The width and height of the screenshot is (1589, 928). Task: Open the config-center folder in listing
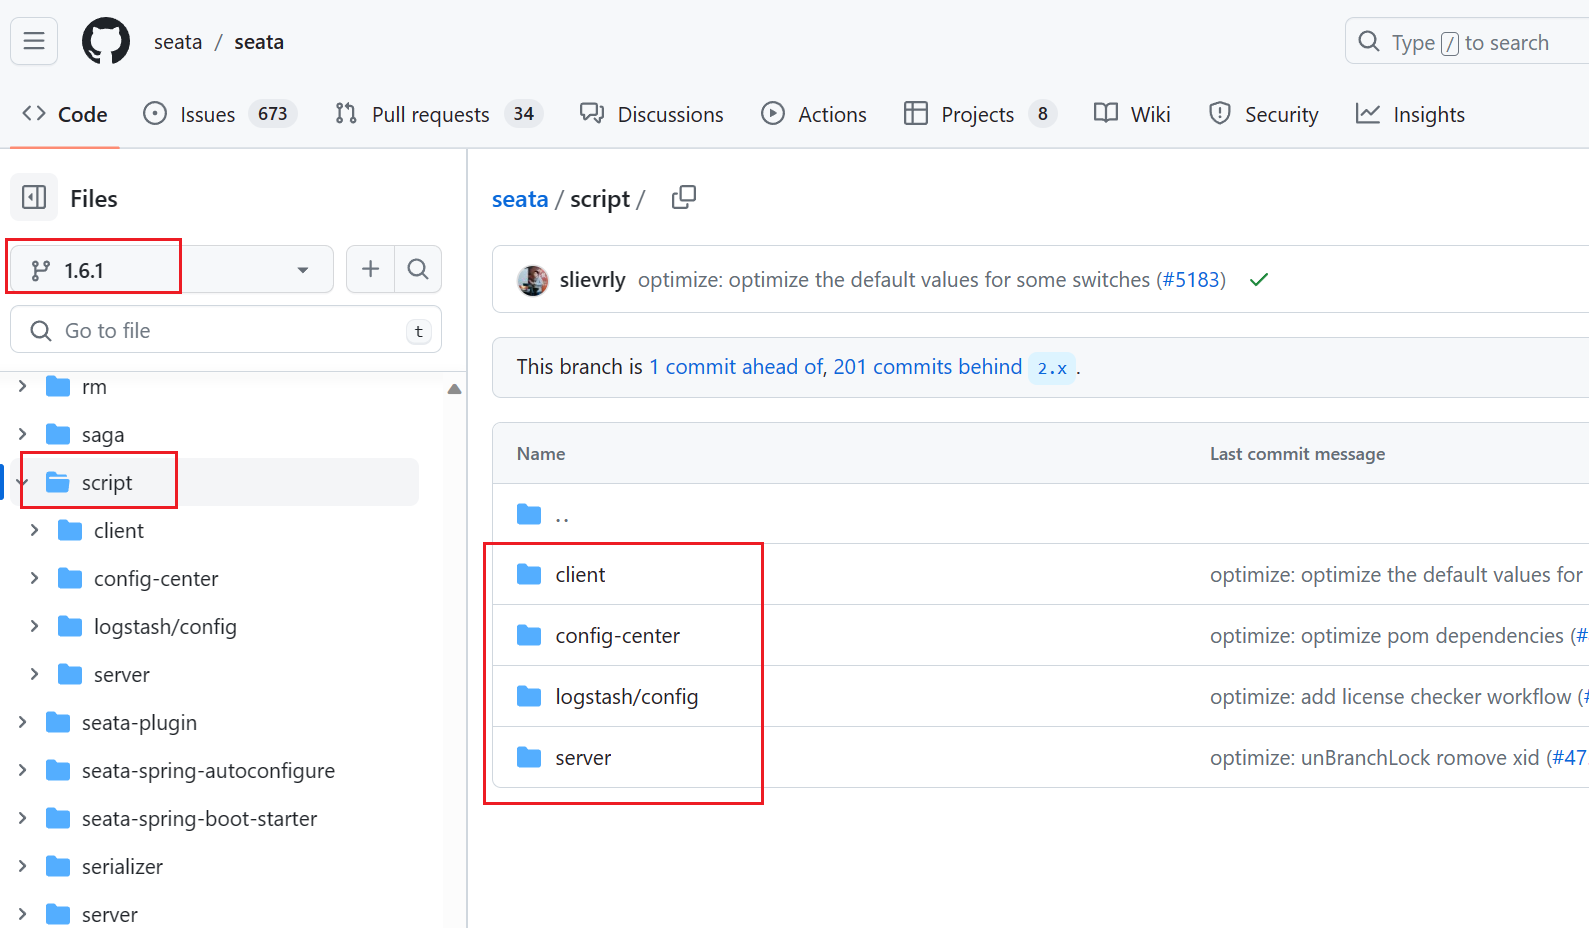click(x=617, y=636)
